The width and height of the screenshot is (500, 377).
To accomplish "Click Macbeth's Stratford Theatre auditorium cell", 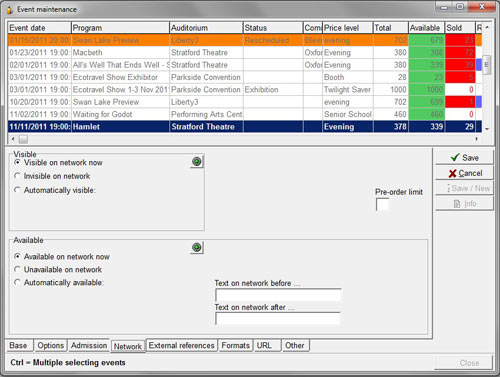I will click(206, 53).
